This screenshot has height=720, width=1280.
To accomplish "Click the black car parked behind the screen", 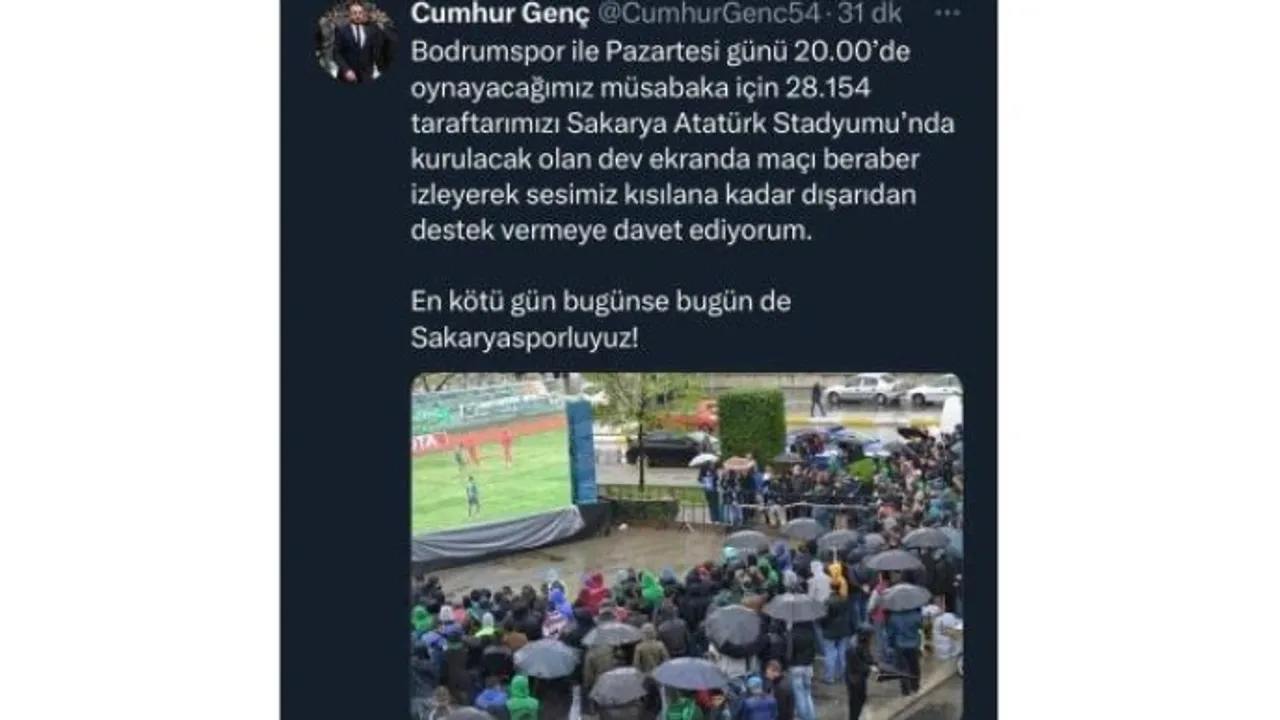I will (x=669, y=449).
